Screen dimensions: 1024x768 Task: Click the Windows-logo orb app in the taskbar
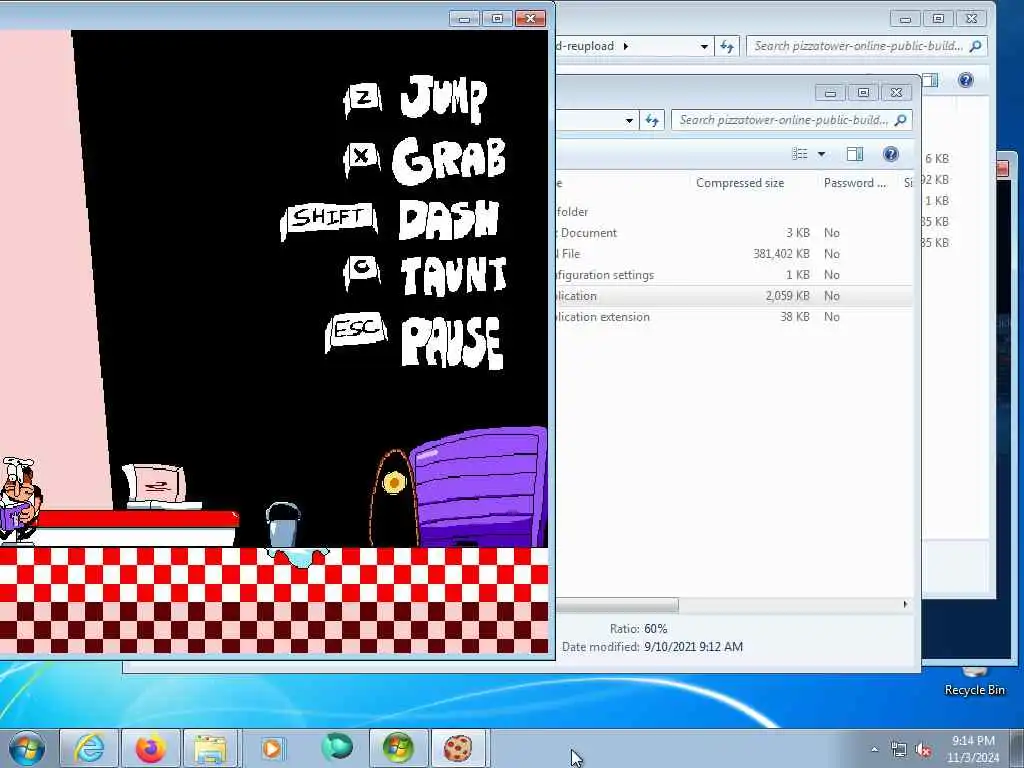pos(398,748)
